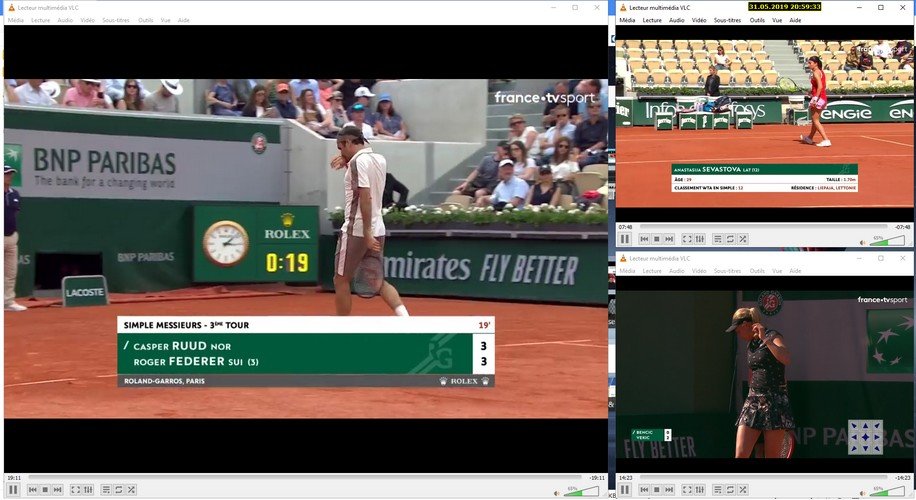This screenshot has height=500, width=916.
Task: Mute audio in the Bencic-Vekic window
Action: click(x=863, y=493)
